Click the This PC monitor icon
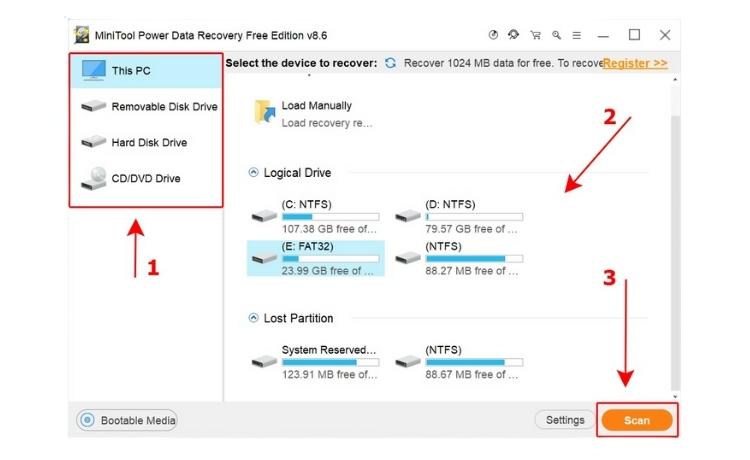 pos(93,70)
